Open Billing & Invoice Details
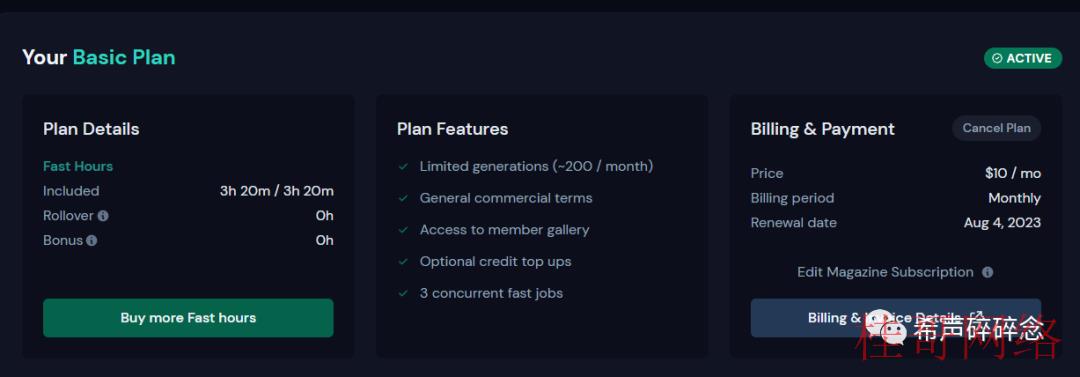 pos(895,318)
